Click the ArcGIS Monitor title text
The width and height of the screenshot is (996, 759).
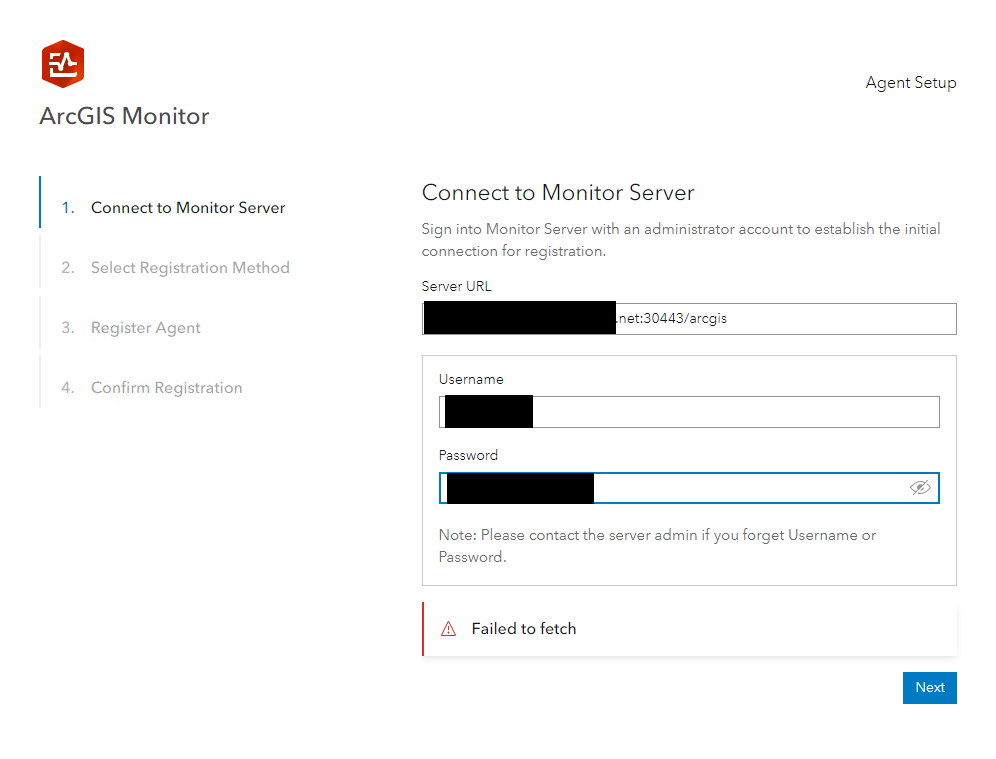click(x=125, y=116)
